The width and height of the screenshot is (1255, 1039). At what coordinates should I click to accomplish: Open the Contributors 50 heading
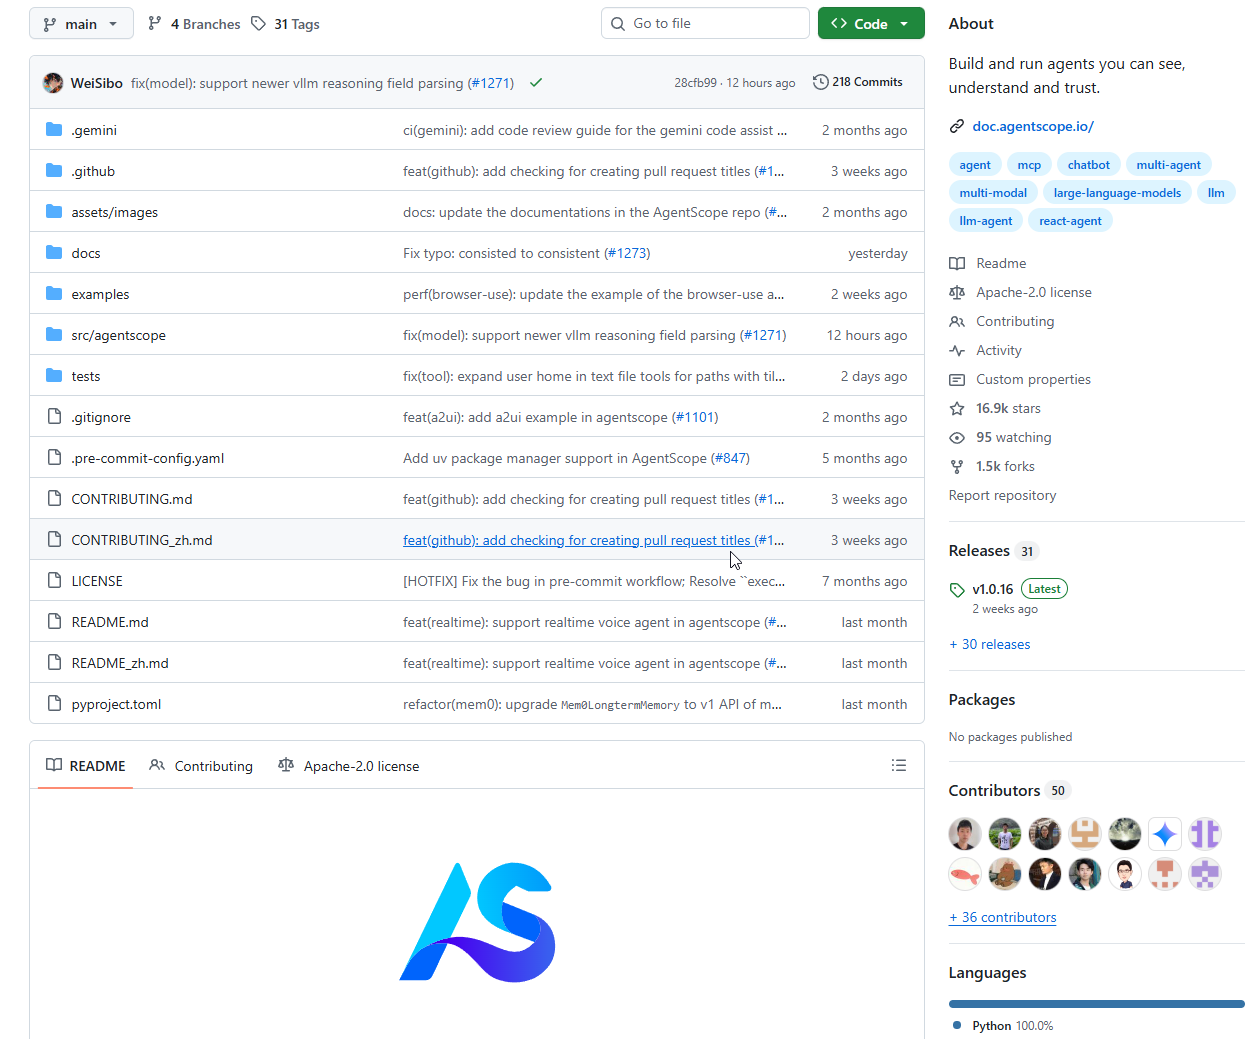pyautogui.click(x=1009, y=790)
